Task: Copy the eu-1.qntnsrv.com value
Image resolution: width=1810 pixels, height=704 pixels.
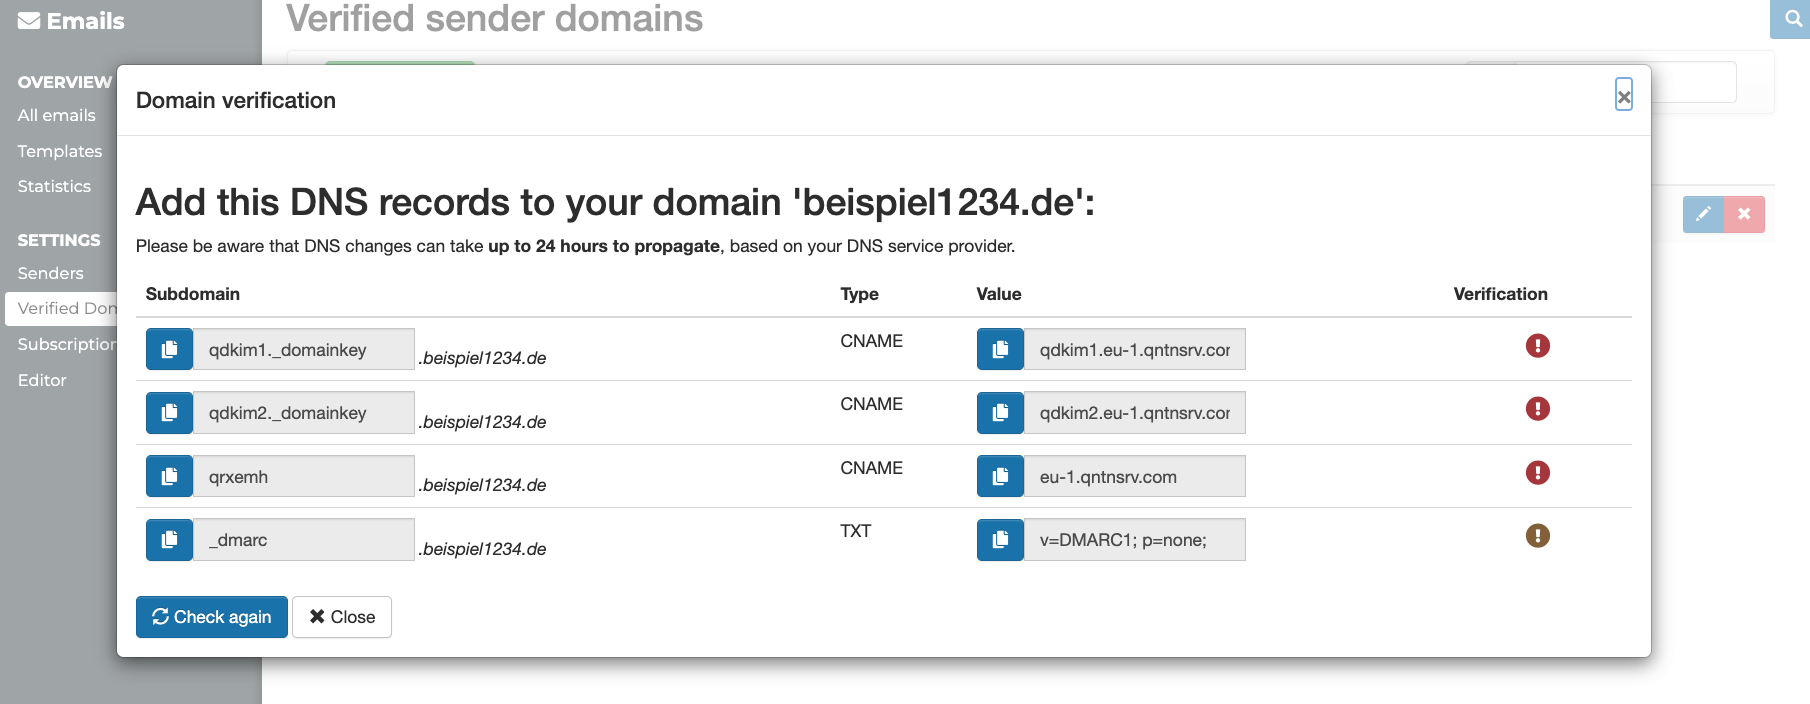Action: click(1000, 476)
